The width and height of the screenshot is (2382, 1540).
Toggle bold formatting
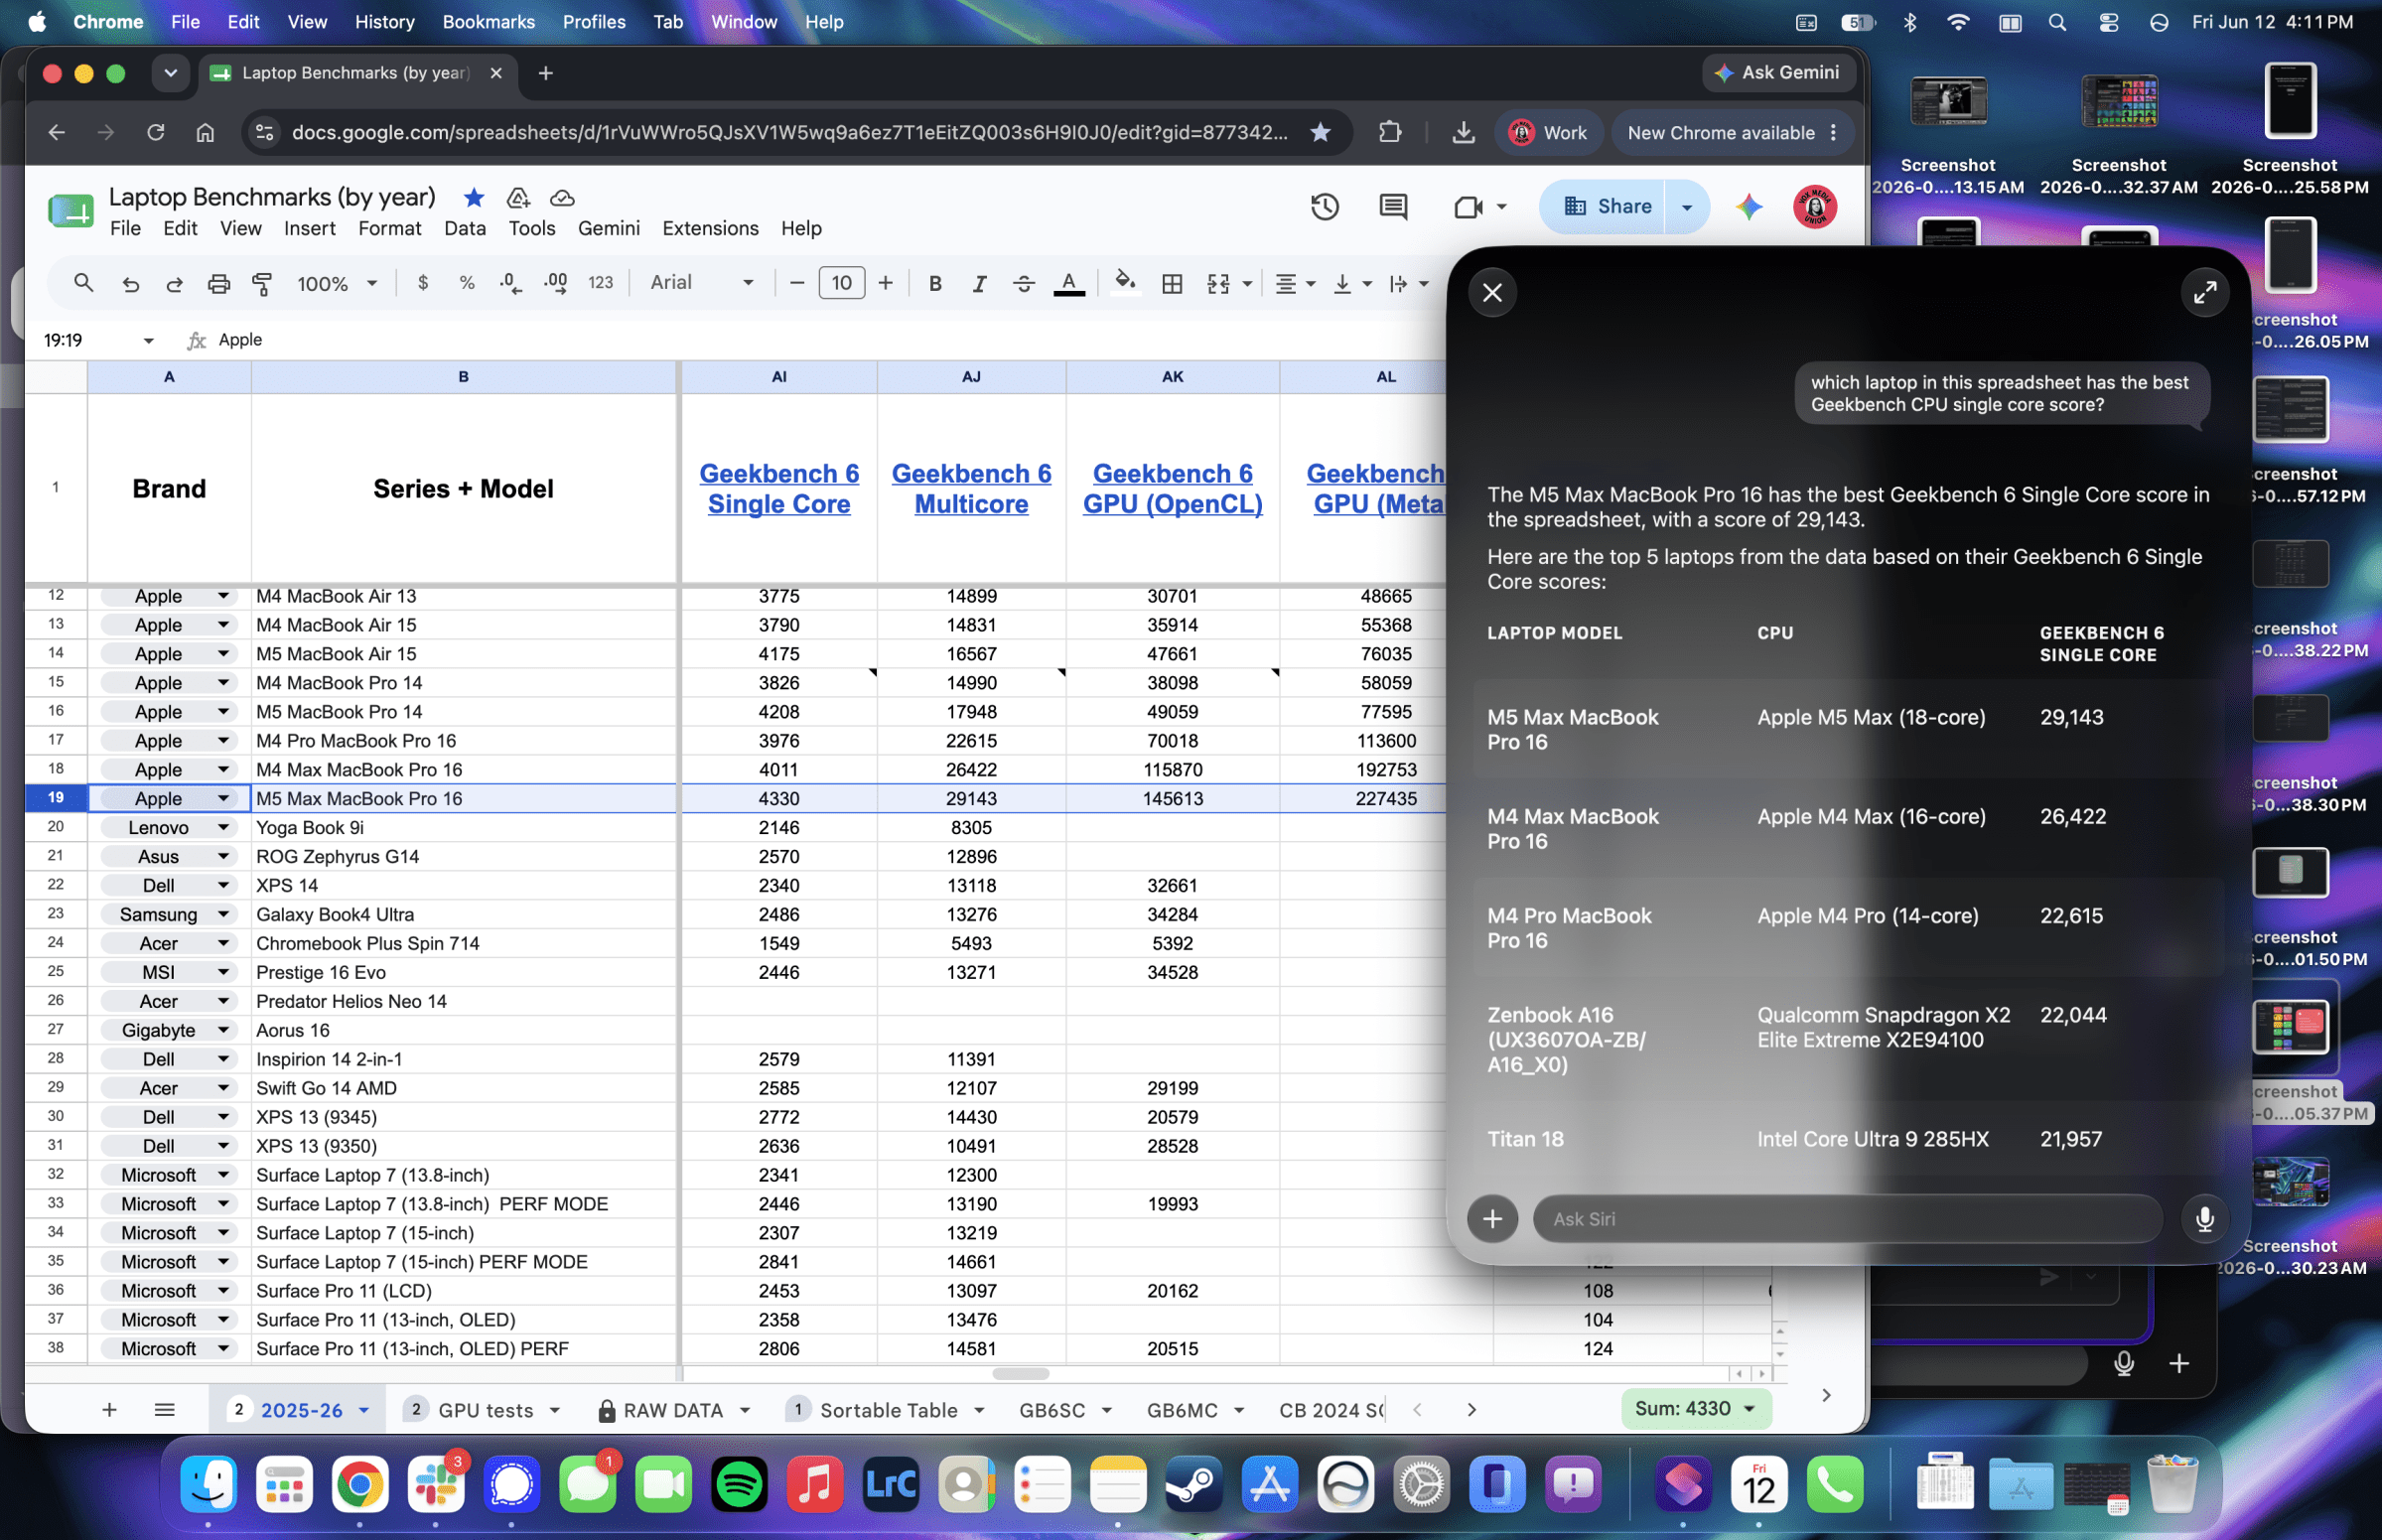click(935, 284)
